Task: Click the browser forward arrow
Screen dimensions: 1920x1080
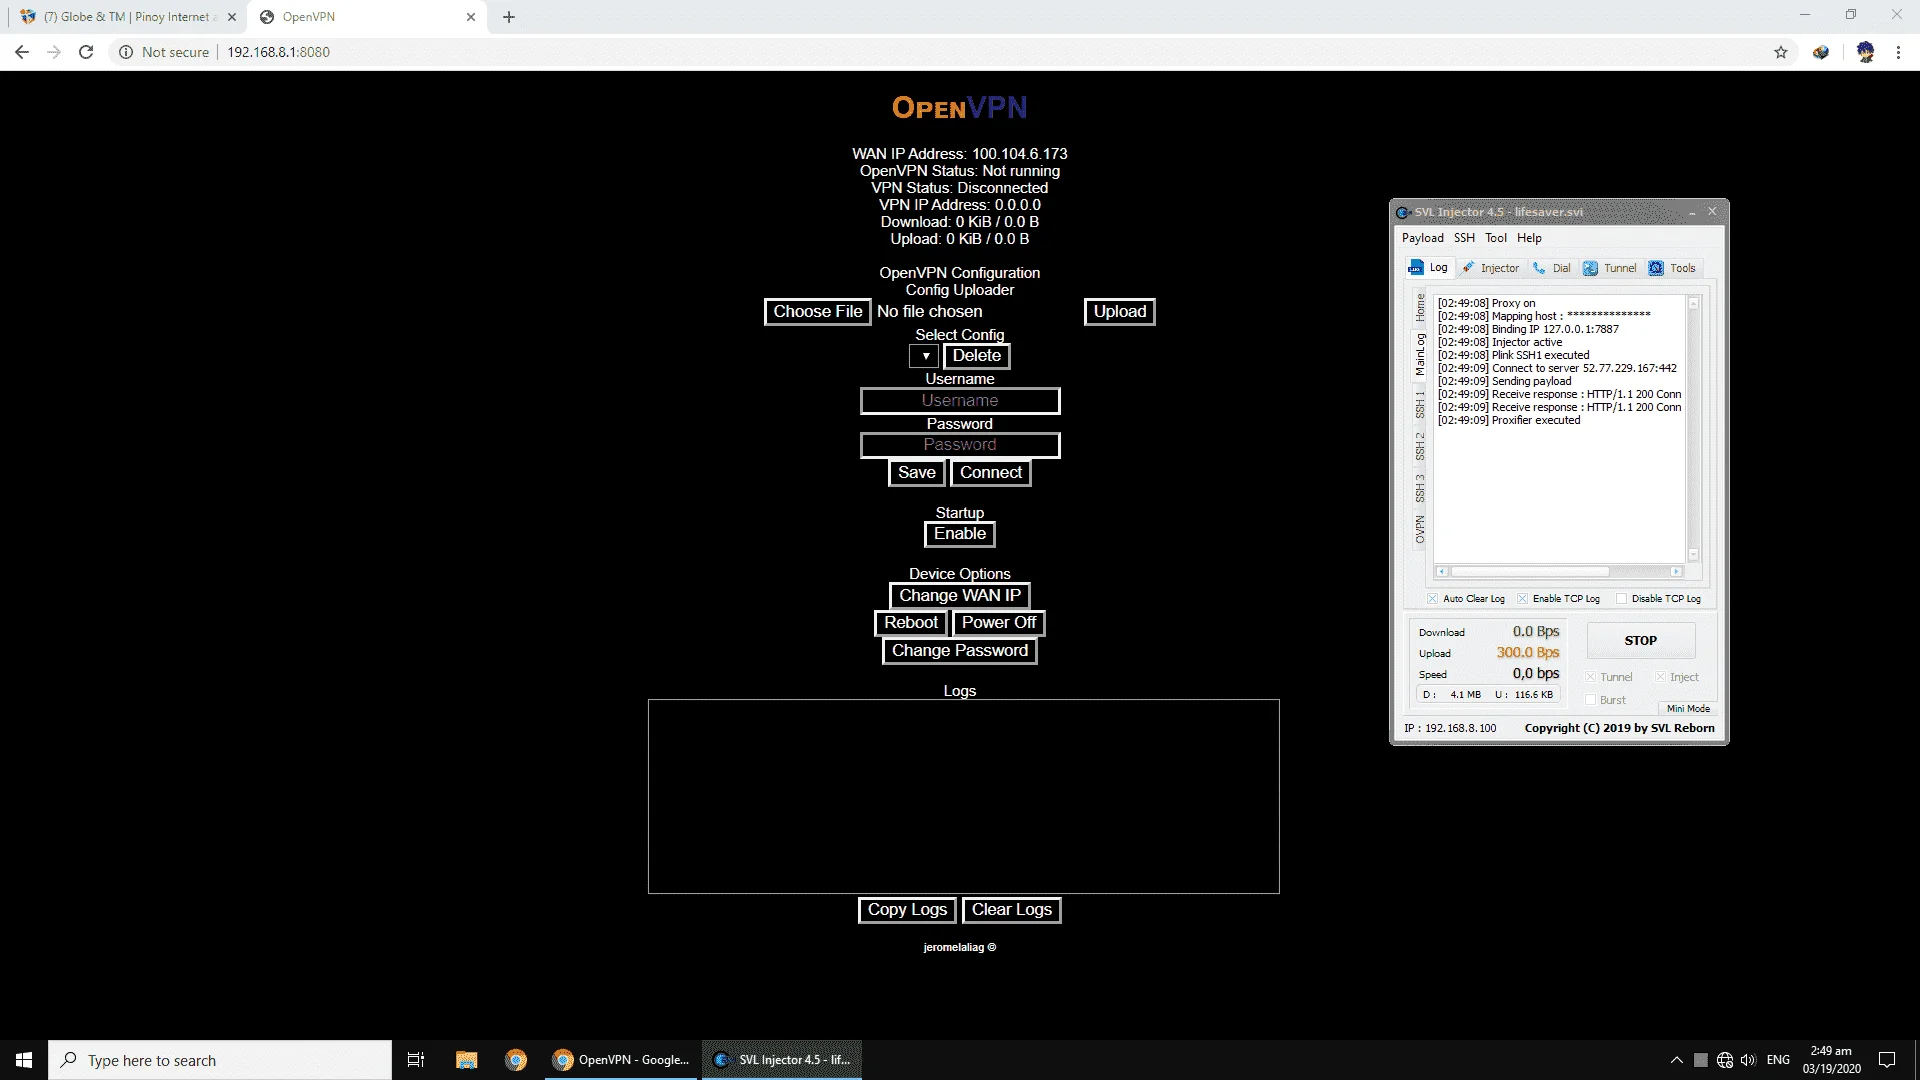Action: 54,52
